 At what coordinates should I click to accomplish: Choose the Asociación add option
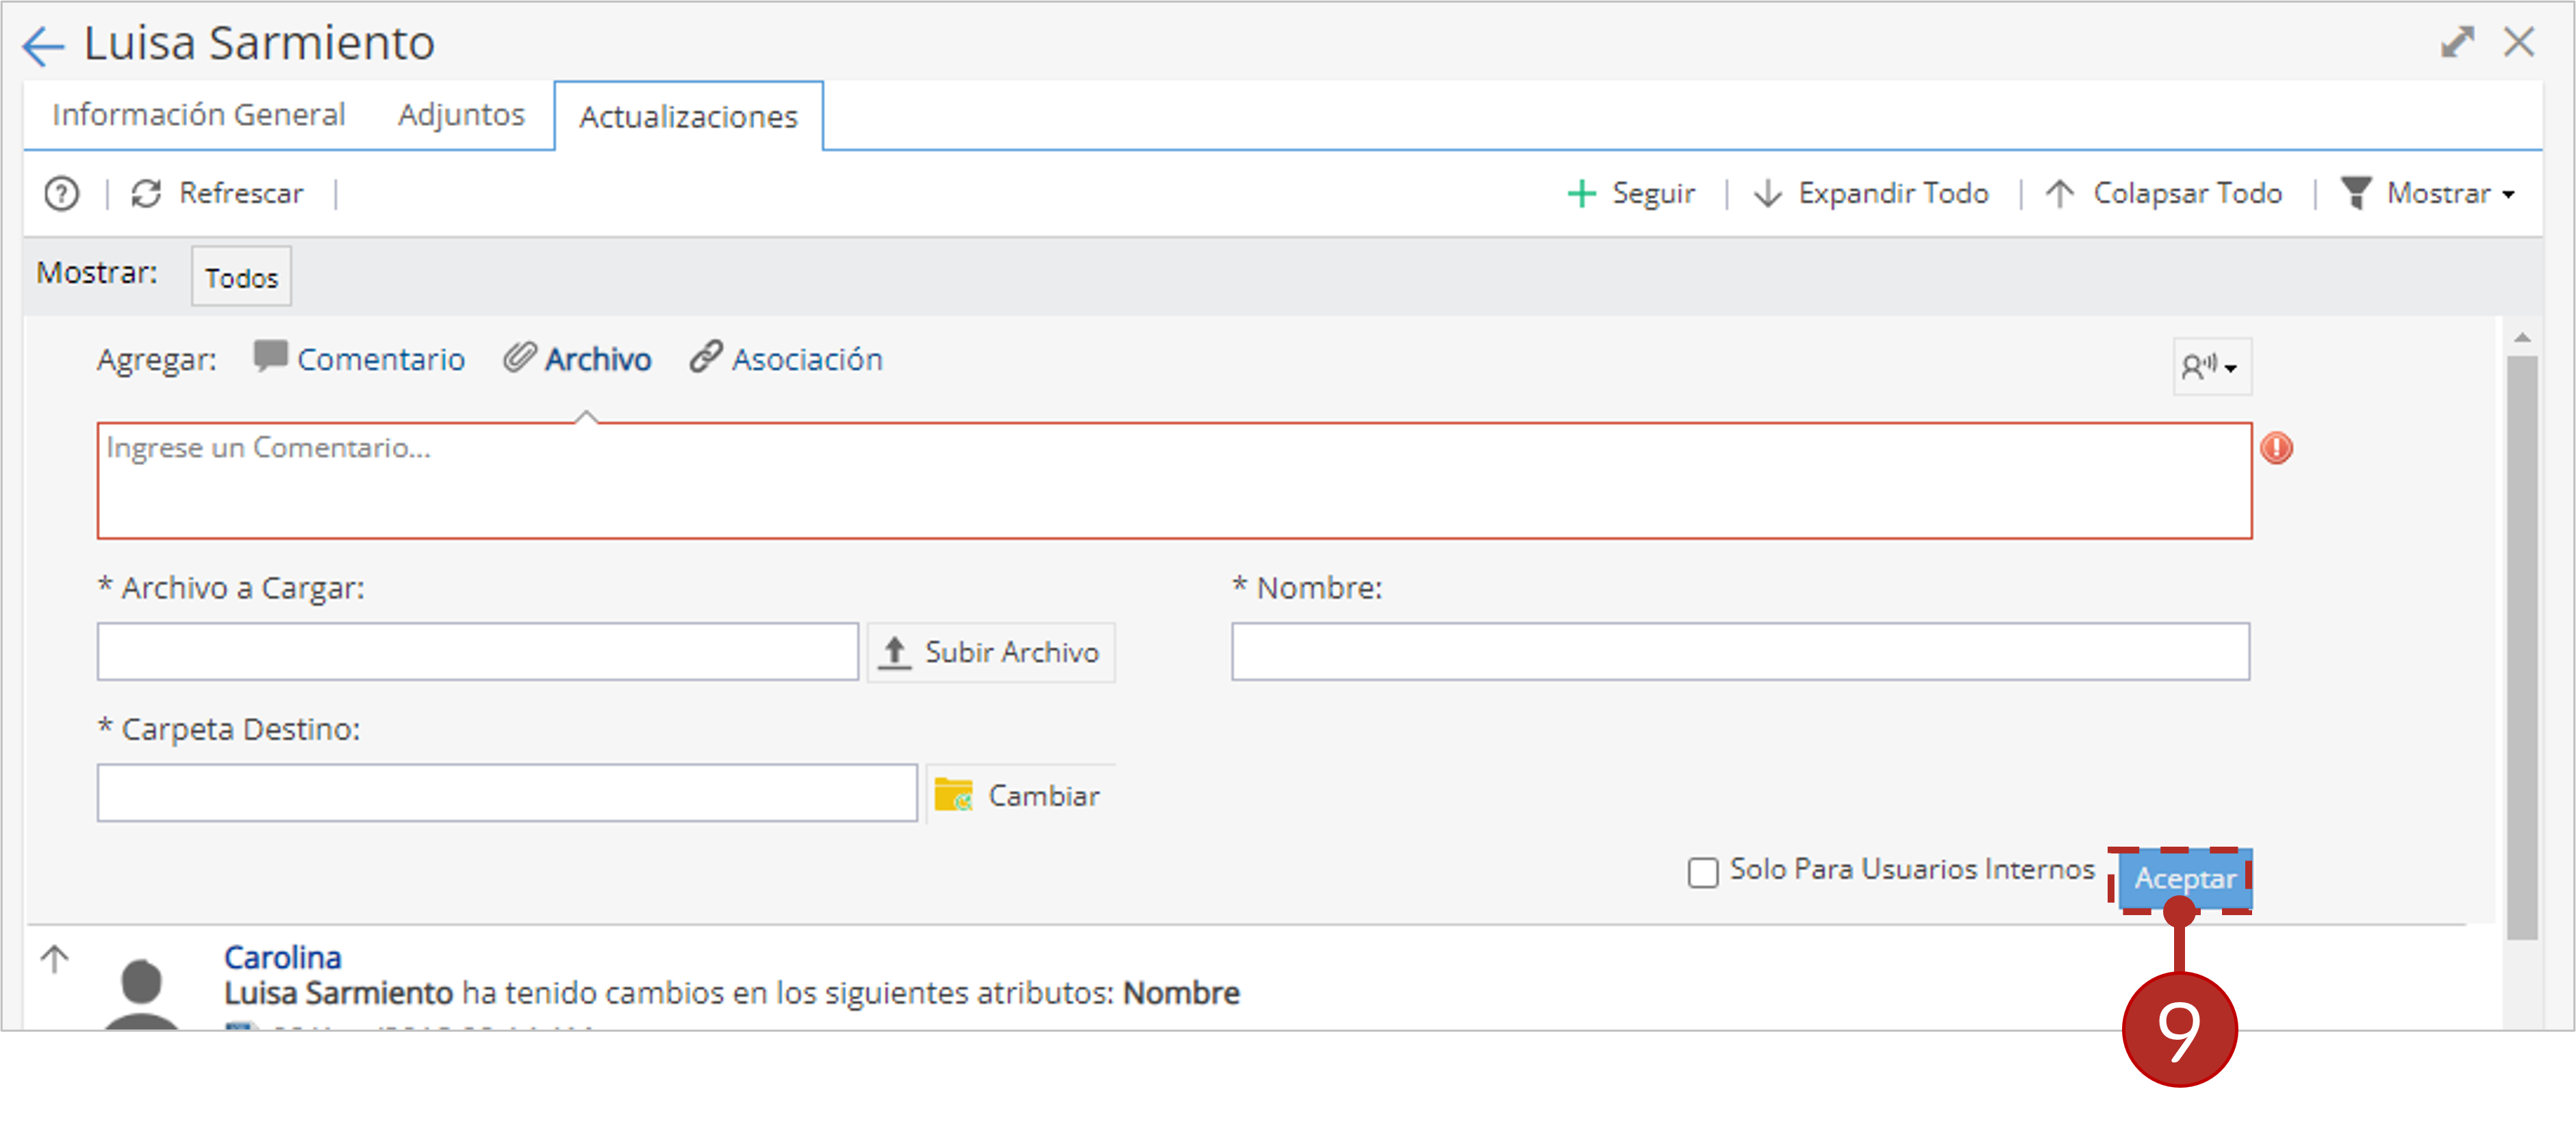pos(807,359)
